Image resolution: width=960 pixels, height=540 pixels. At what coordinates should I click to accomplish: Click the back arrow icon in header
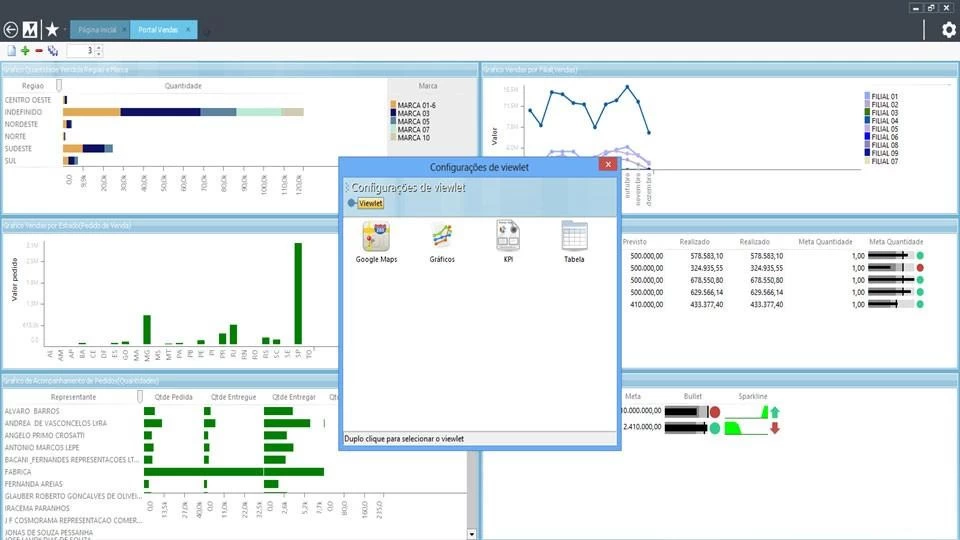11,30
